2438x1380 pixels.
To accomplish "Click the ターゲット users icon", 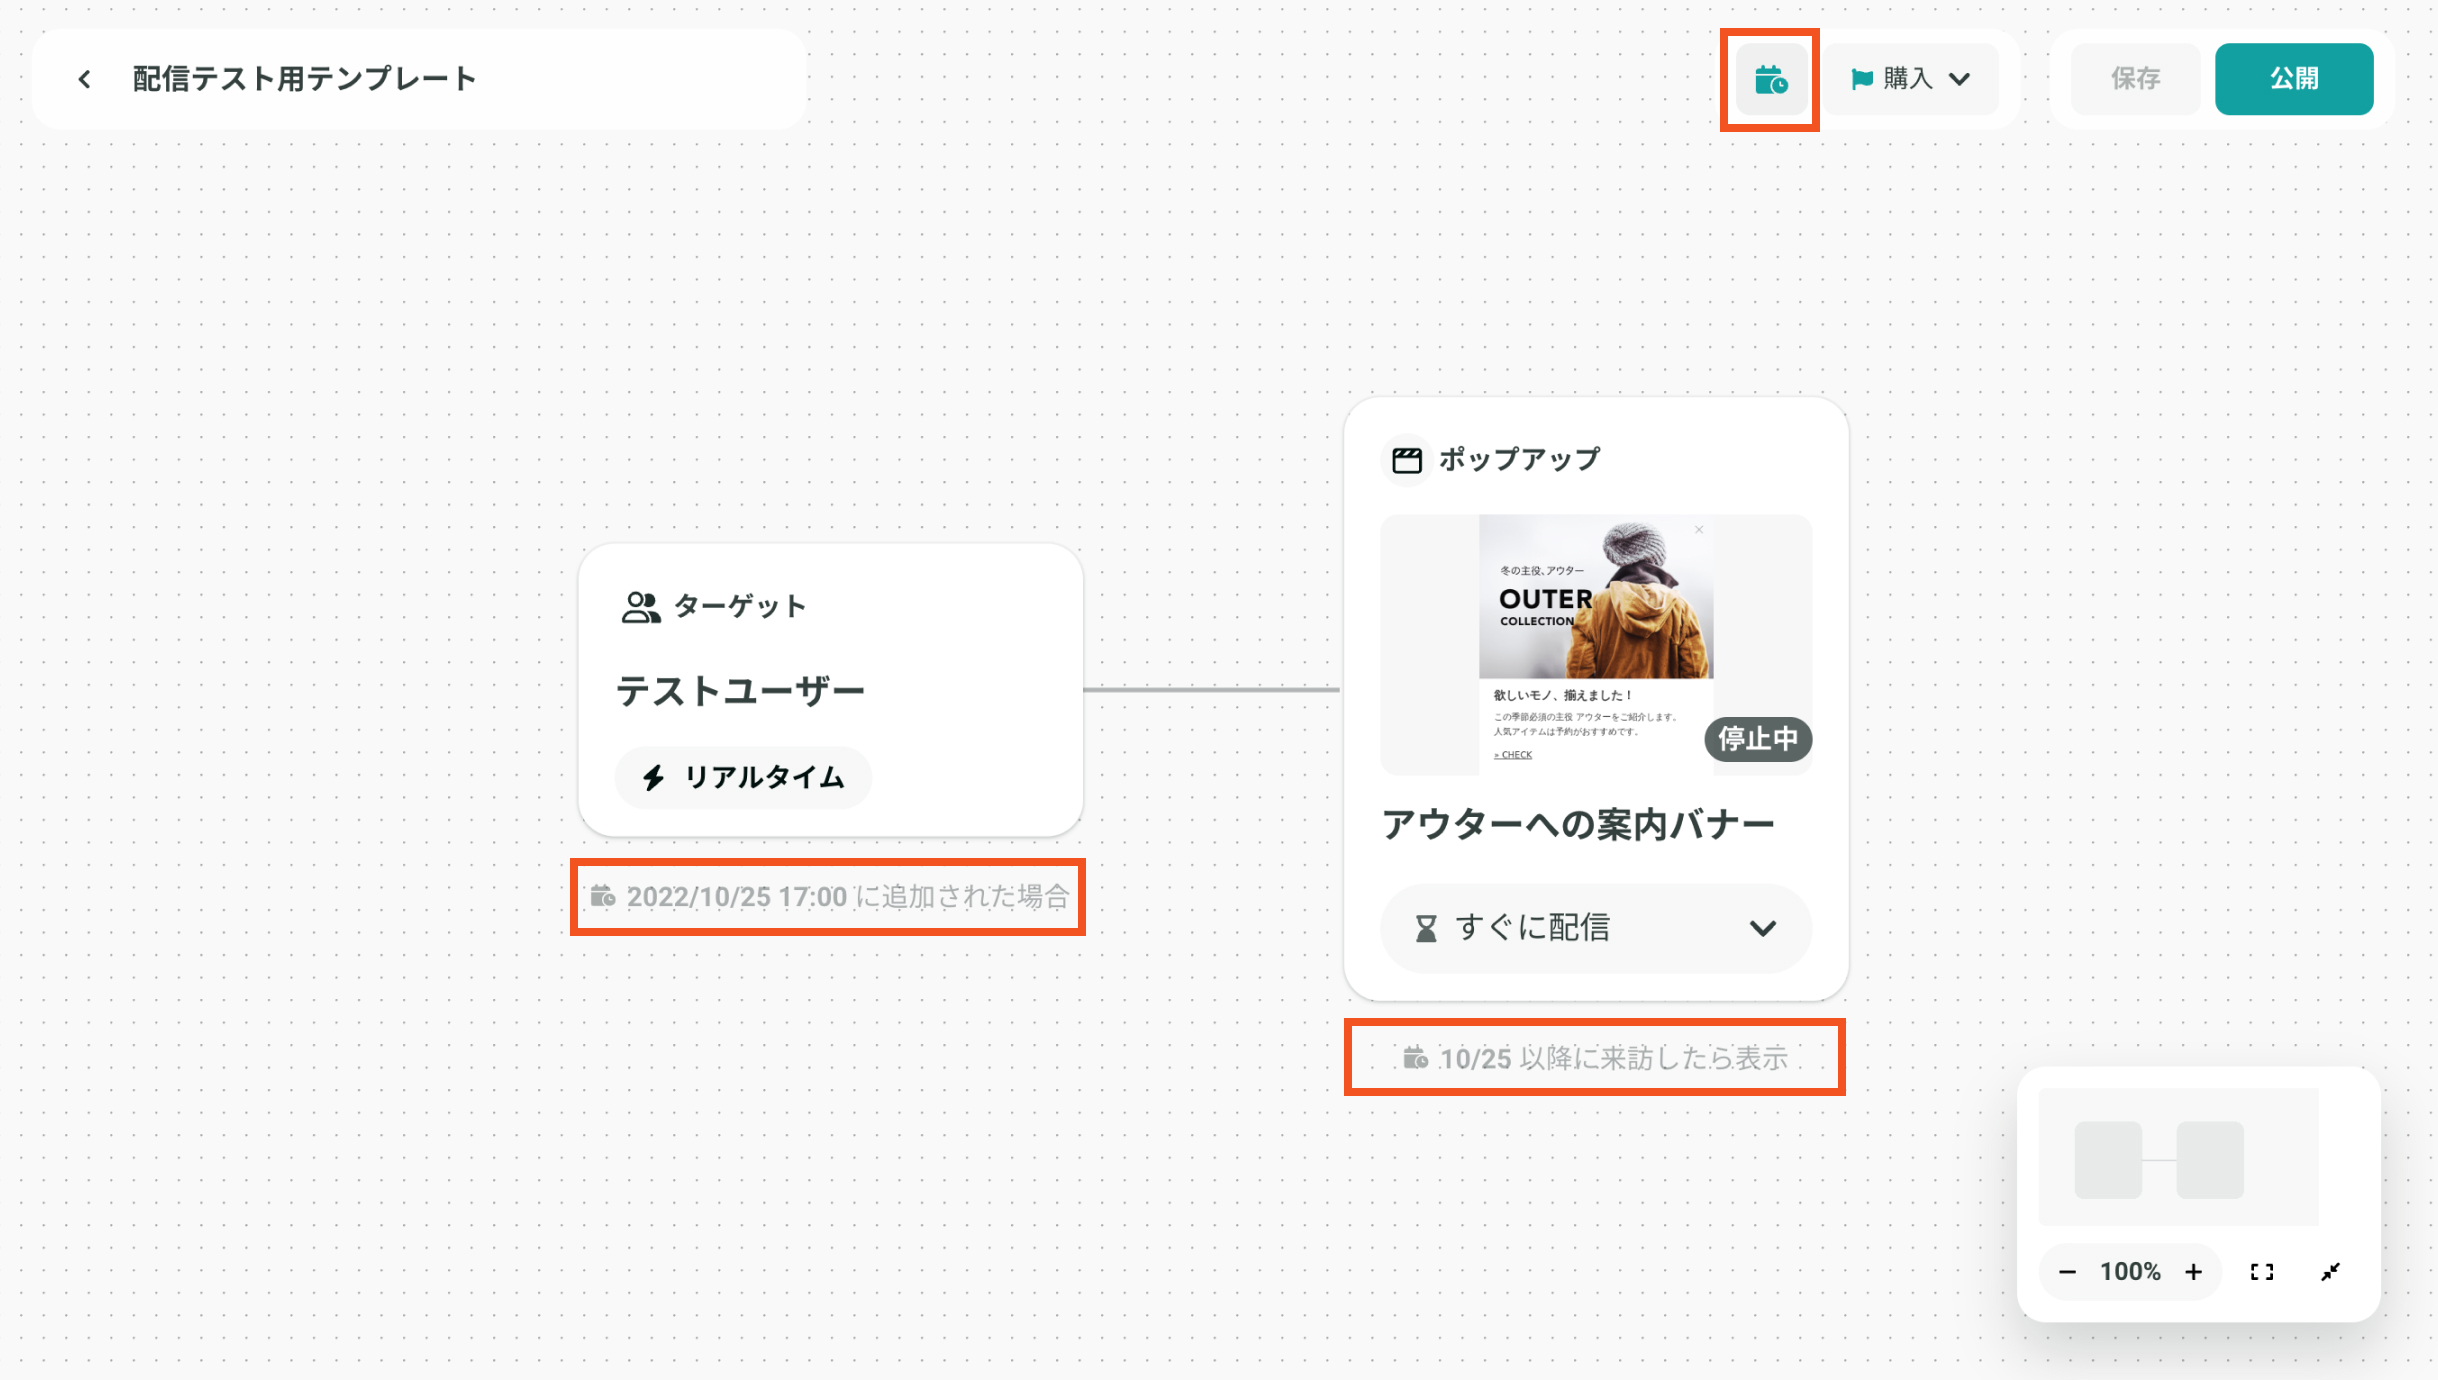I will [x=640, y=606].
